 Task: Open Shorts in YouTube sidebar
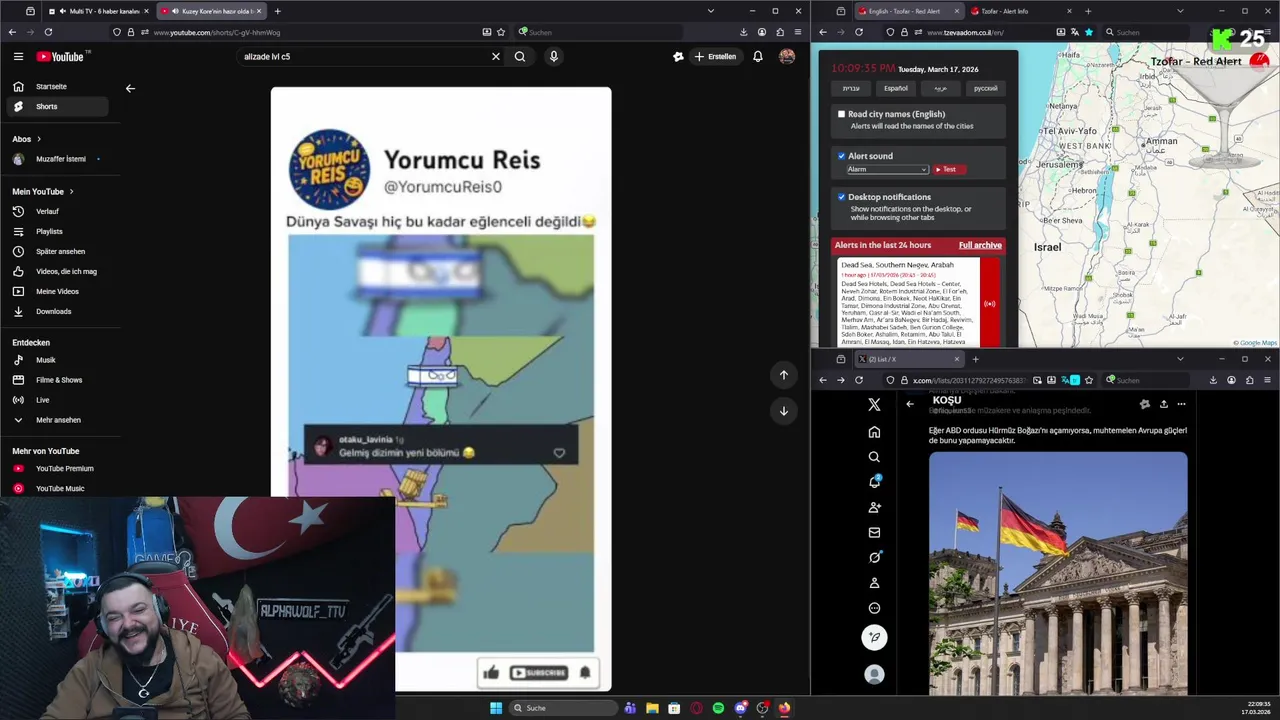(x=58, y=106)
